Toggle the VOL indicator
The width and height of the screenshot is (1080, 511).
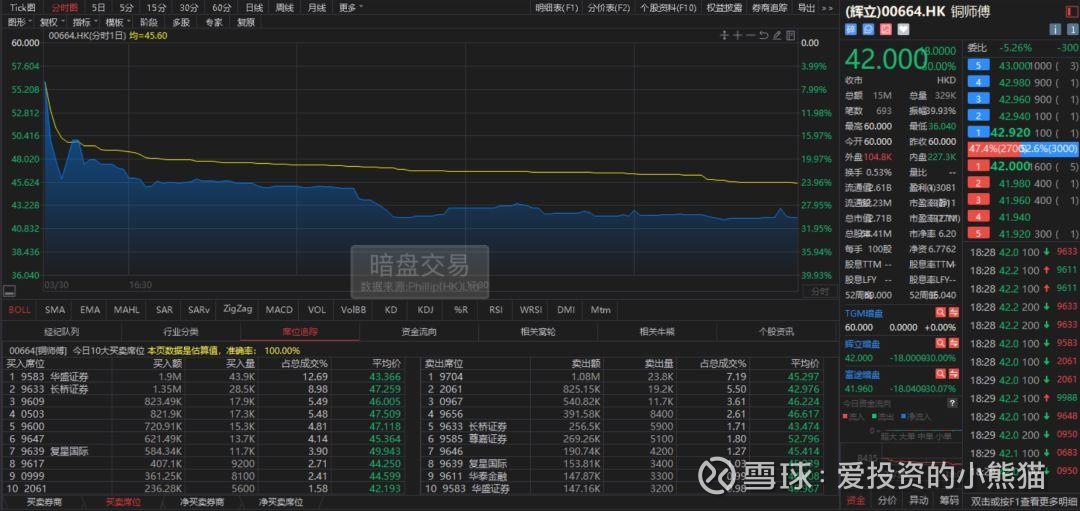coord(317,310)
